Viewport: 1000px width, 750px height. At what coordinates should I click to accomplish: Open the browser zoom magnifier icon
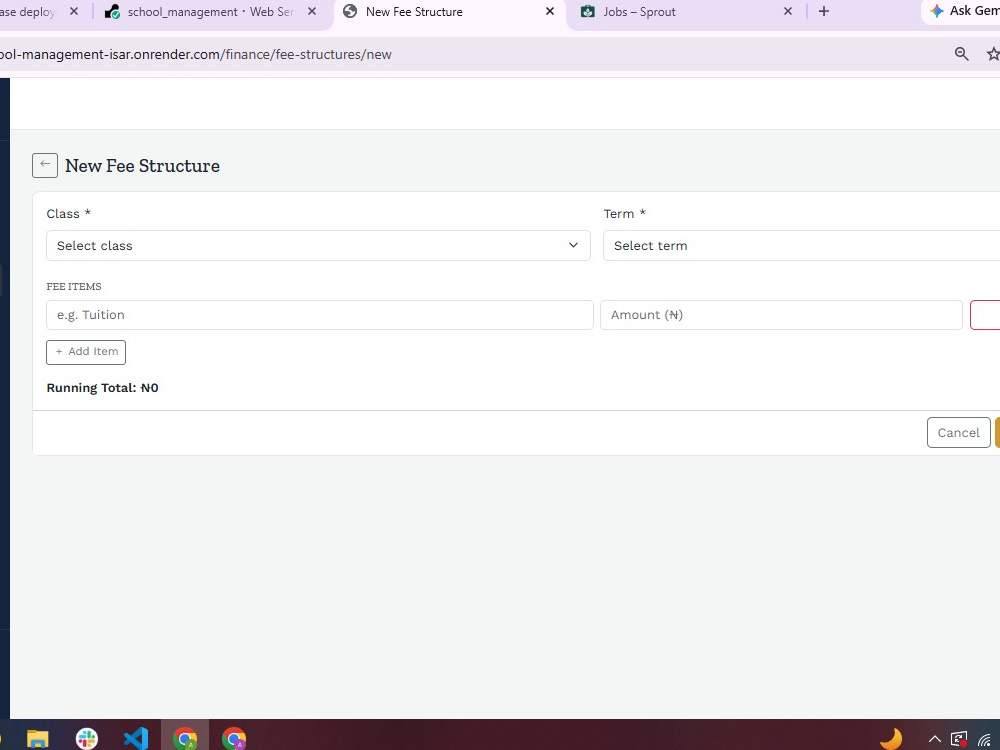click(x=962, y=54)
